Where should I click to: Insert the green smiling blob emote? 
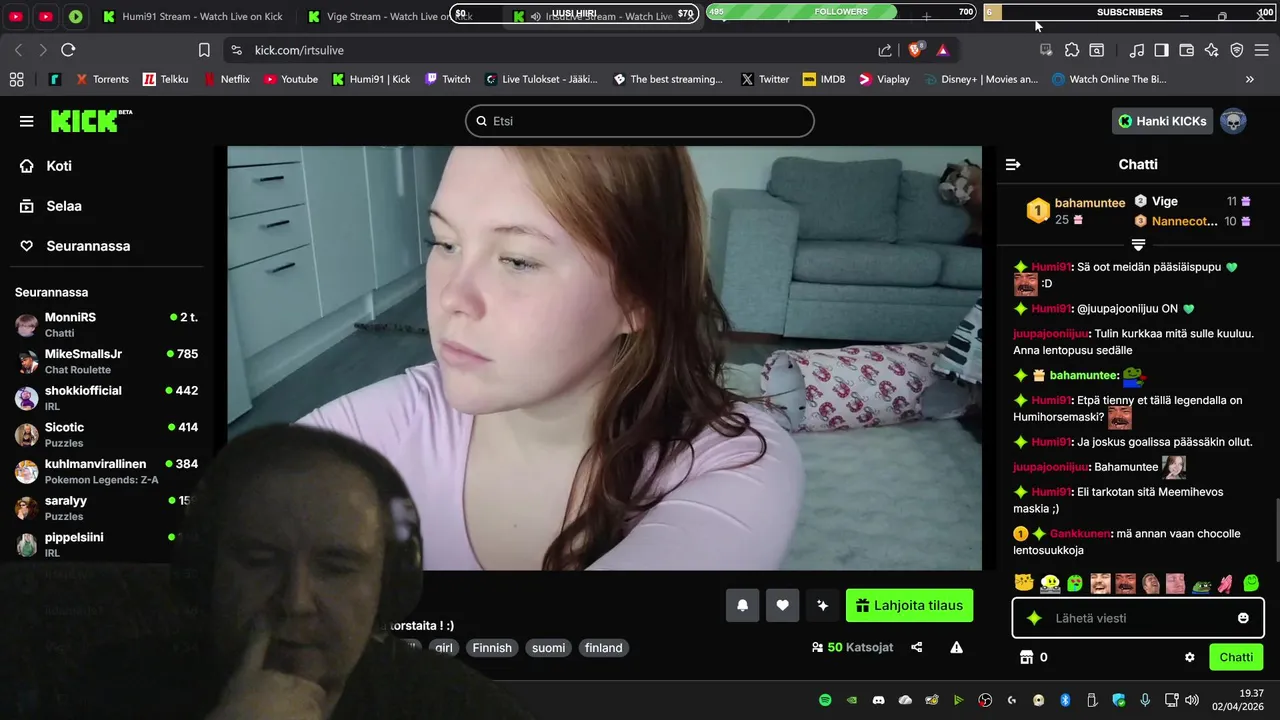tap(1251, 583)
